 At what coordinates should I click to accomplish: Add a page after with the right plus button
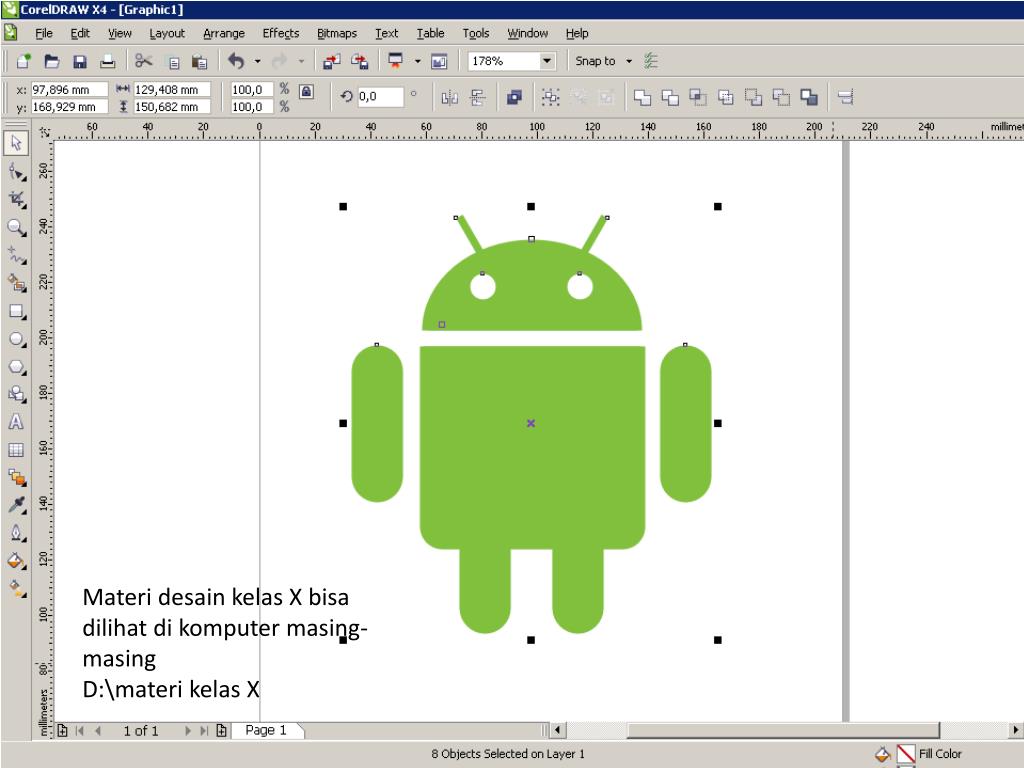coord(221,731)
